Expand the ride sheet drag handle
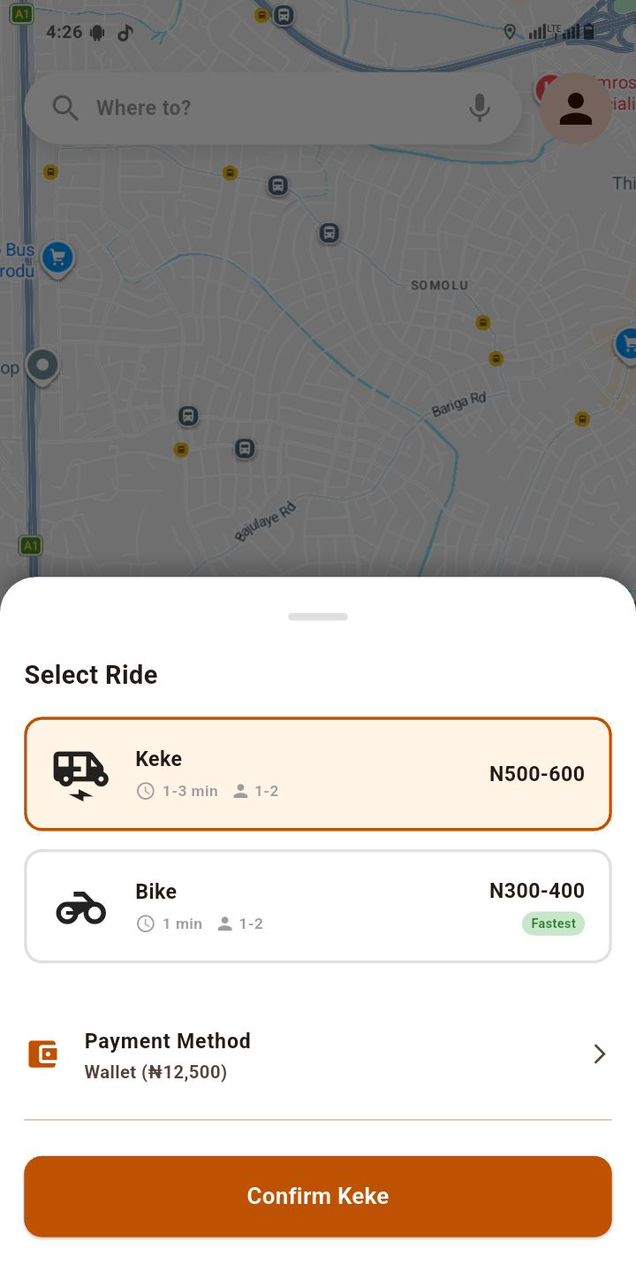 (x=317, y=616)
